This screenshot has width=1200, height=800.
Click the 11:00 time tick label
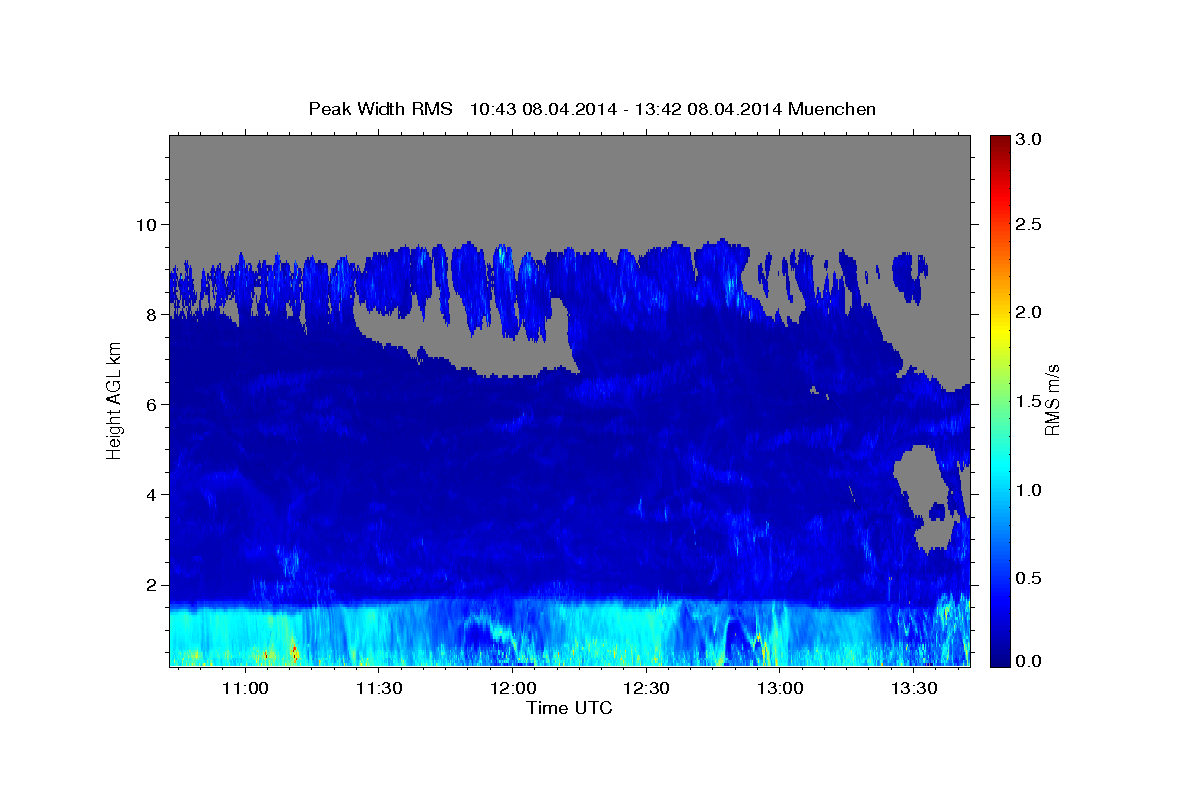245,689
